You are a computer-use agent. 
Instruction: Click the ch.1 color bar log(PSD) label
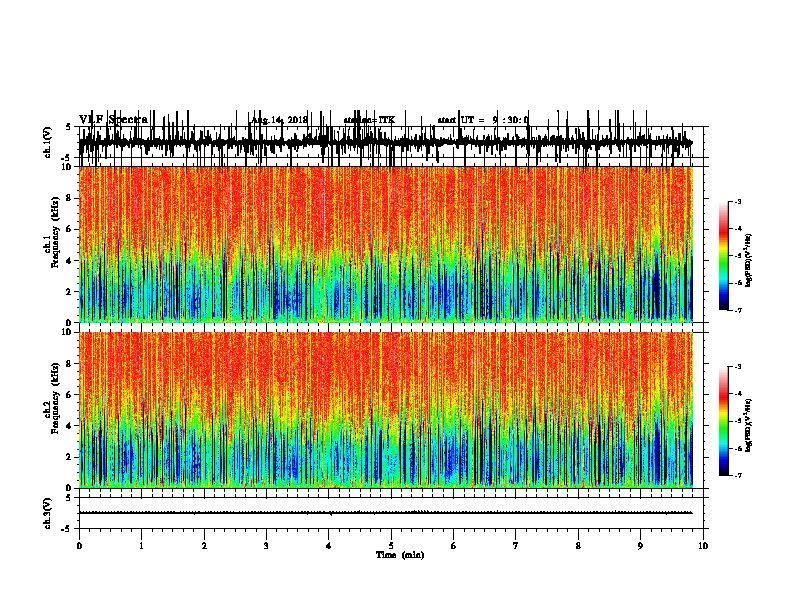click(749, 260)
